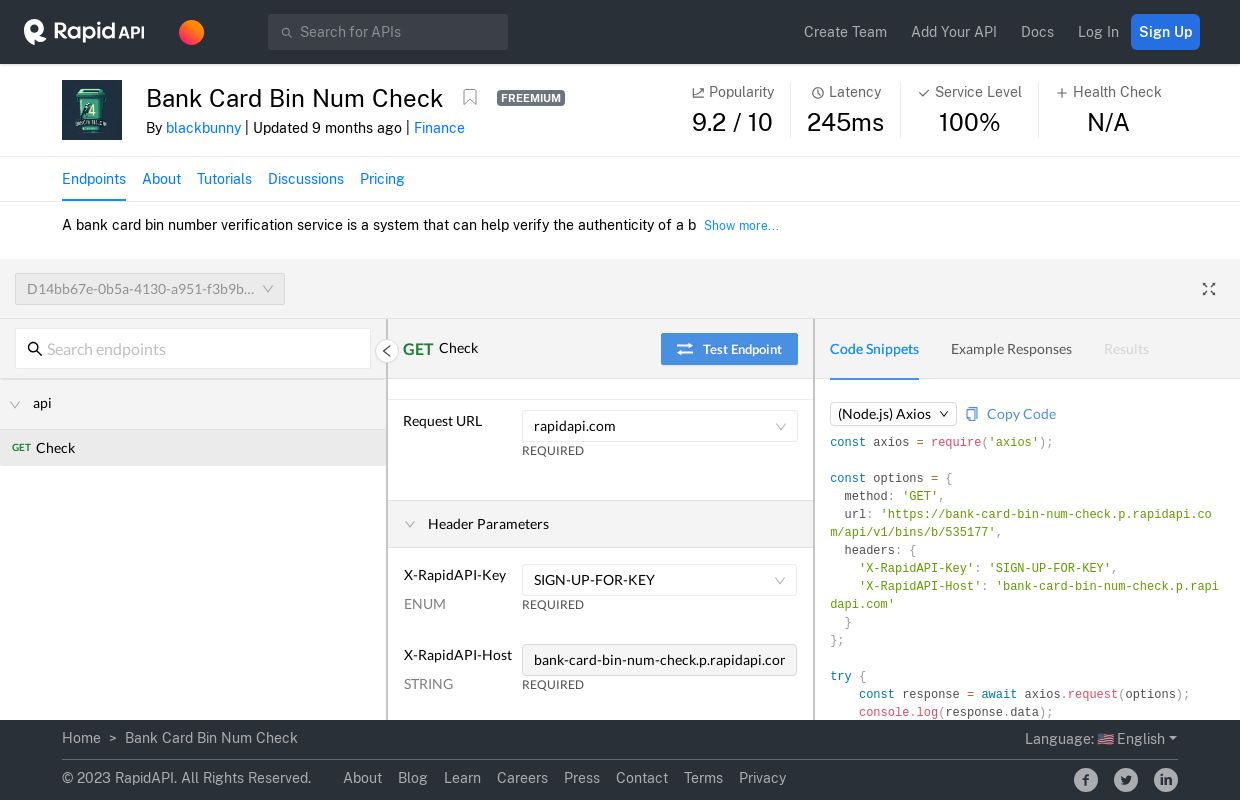Click the Log In link
The image size is (1240, 800).
pos(1098,32)
